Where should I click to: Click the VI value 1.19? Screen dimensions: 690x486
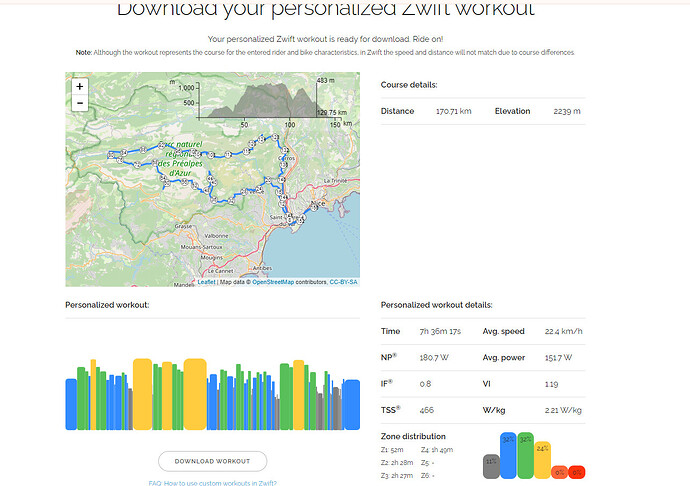551,384
